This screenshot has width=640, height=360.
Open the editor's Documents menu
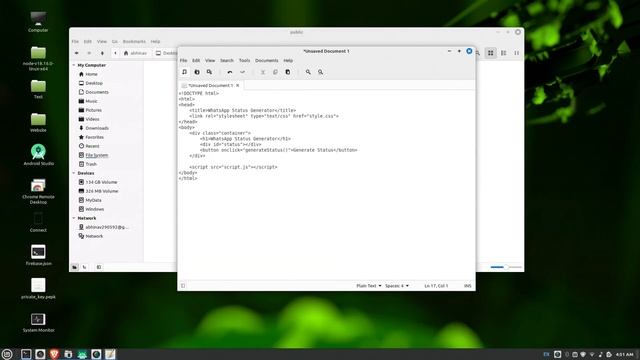coord(267,60)
